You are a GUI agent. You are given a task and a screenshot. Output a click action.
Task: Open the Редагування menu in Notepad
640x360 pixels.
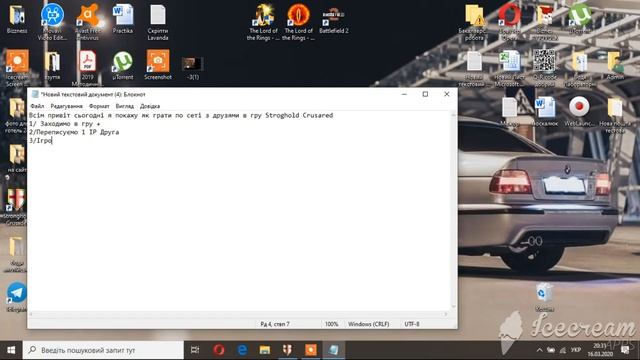(x=67, y=106)
